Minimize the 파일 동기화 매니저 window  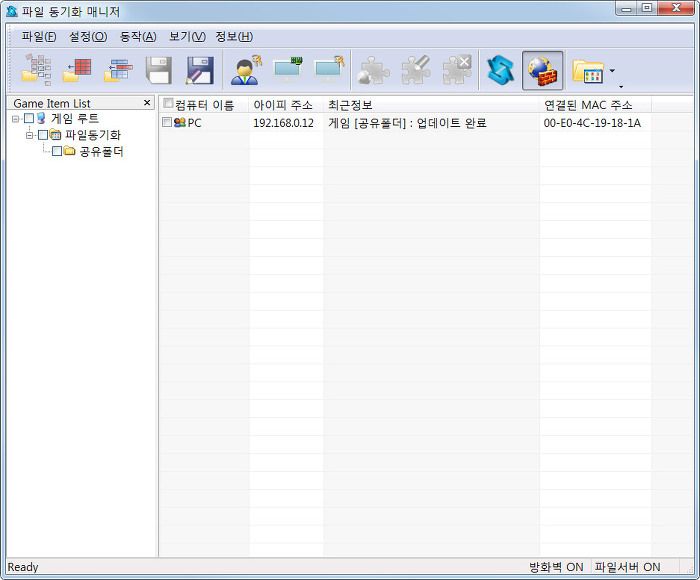pyautogui.click(x=627, y=8)
